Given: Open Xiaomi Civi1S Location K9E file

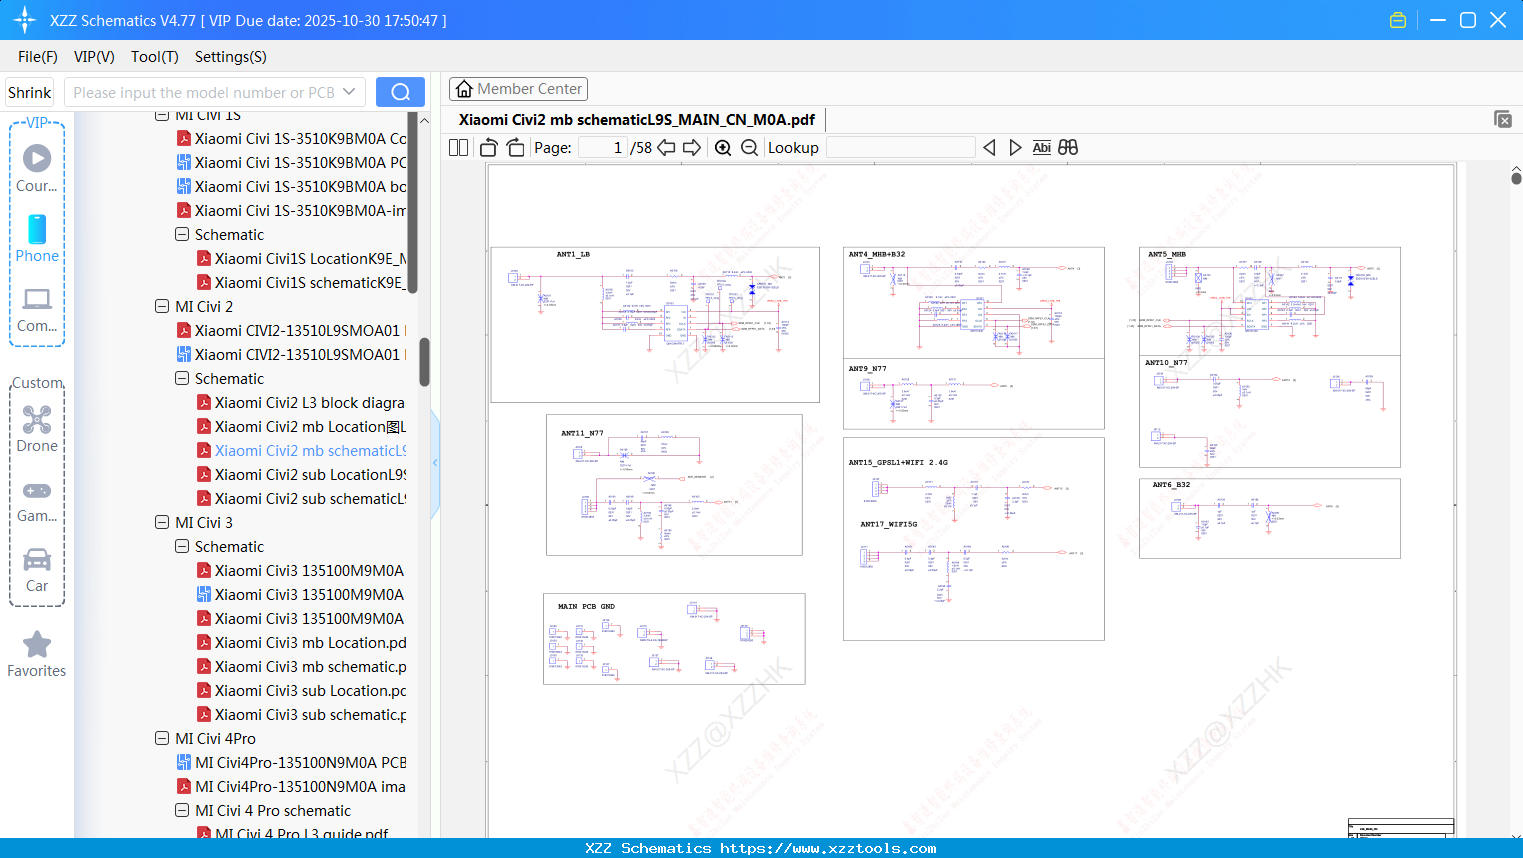Looking at the screenshot, I should click(x=301, y=258).
